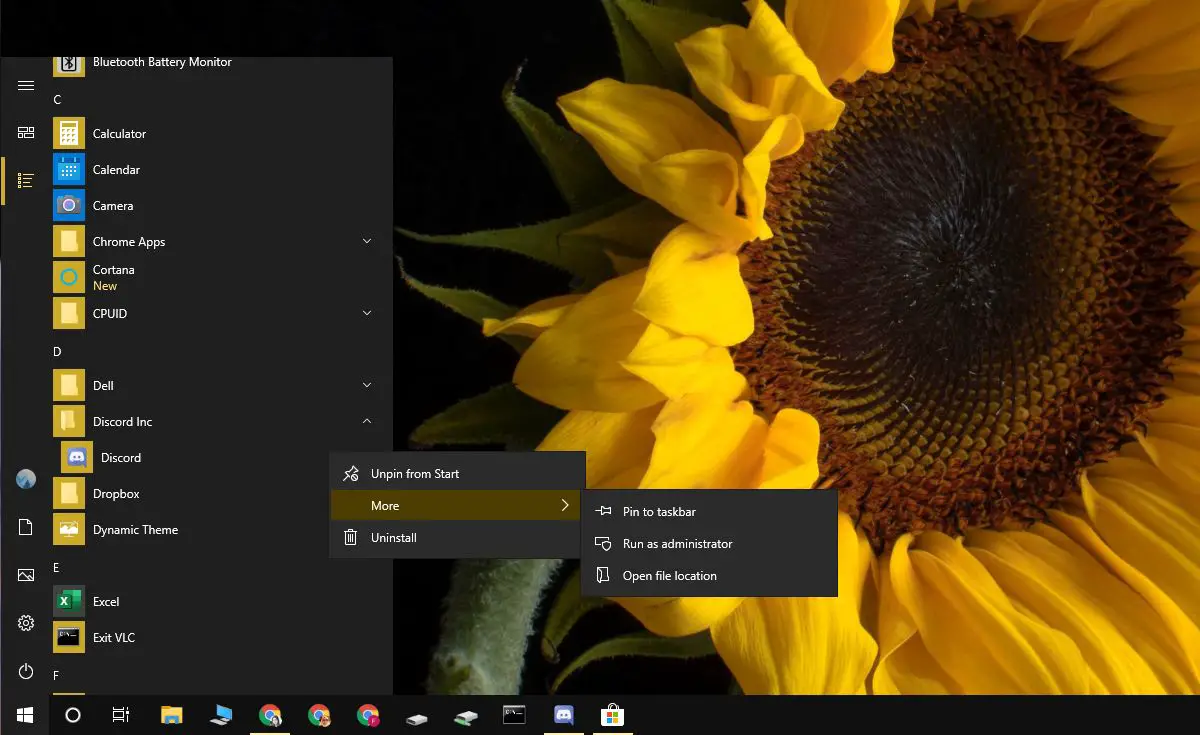Expand the Chrome Apps folder
The width and height of the screenshot is (1200, 735).
366,242
